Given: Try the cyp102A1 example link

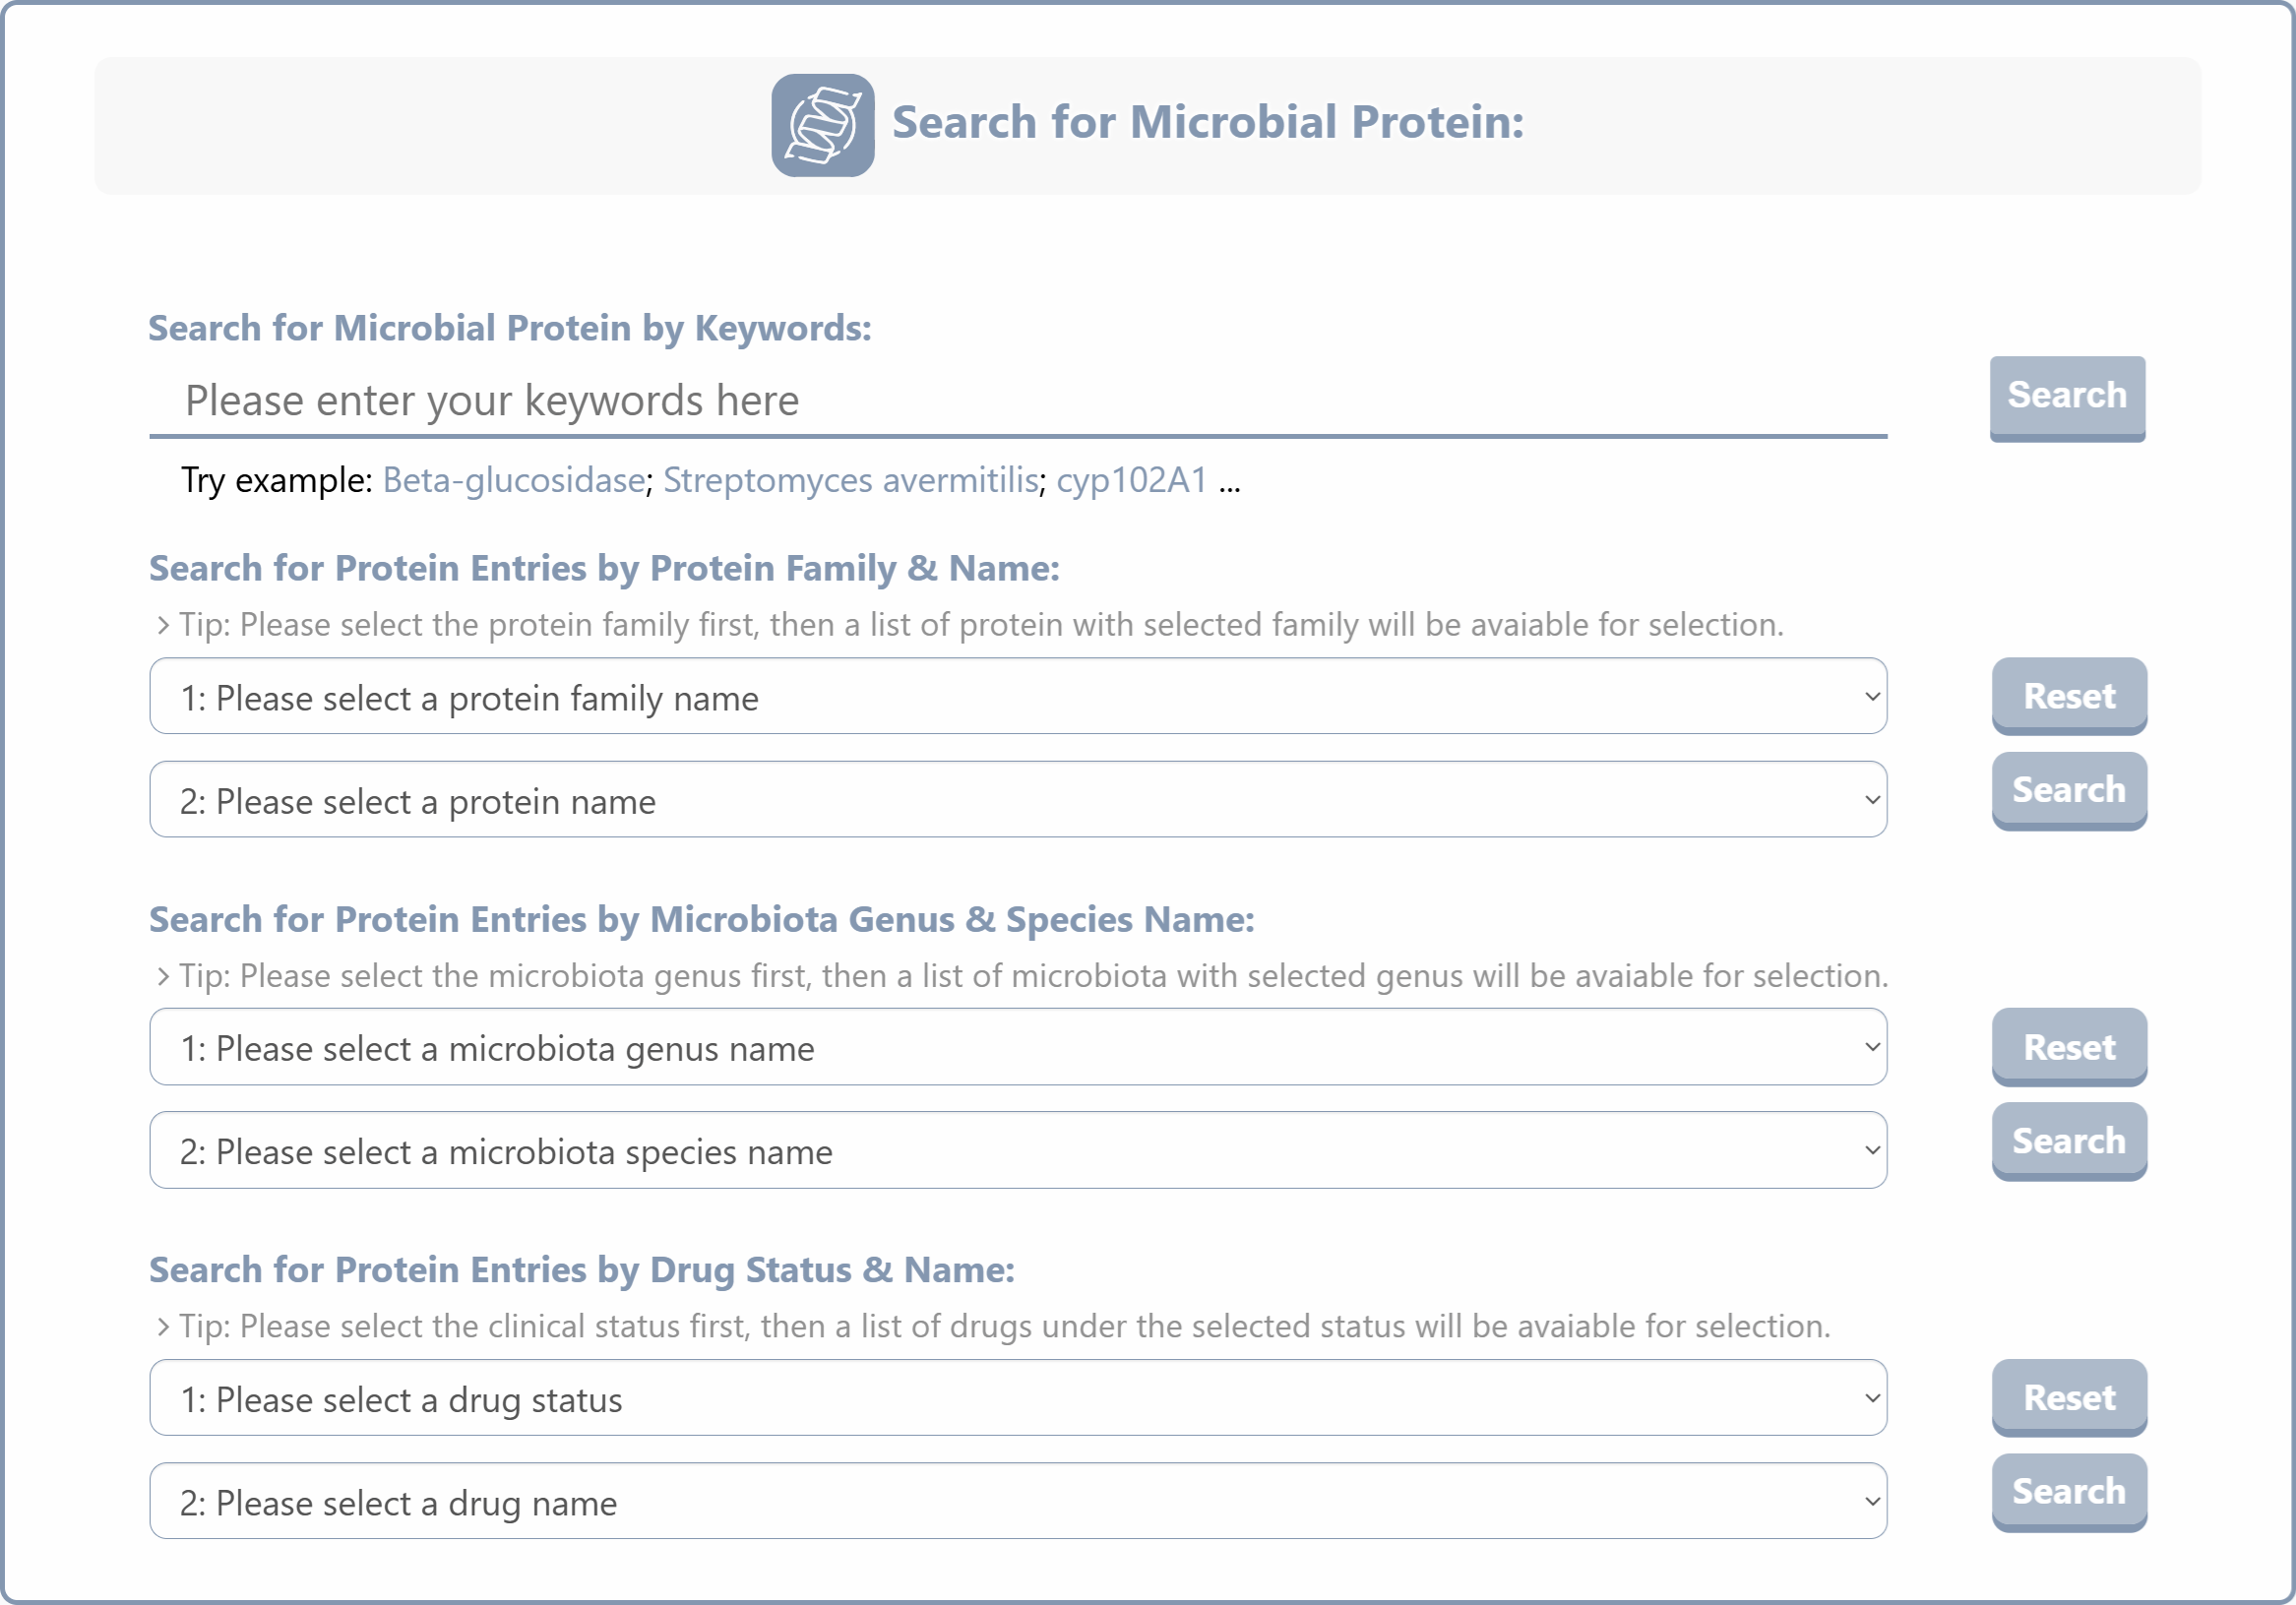Looking at the screenshot, I should coord(1132,481).
